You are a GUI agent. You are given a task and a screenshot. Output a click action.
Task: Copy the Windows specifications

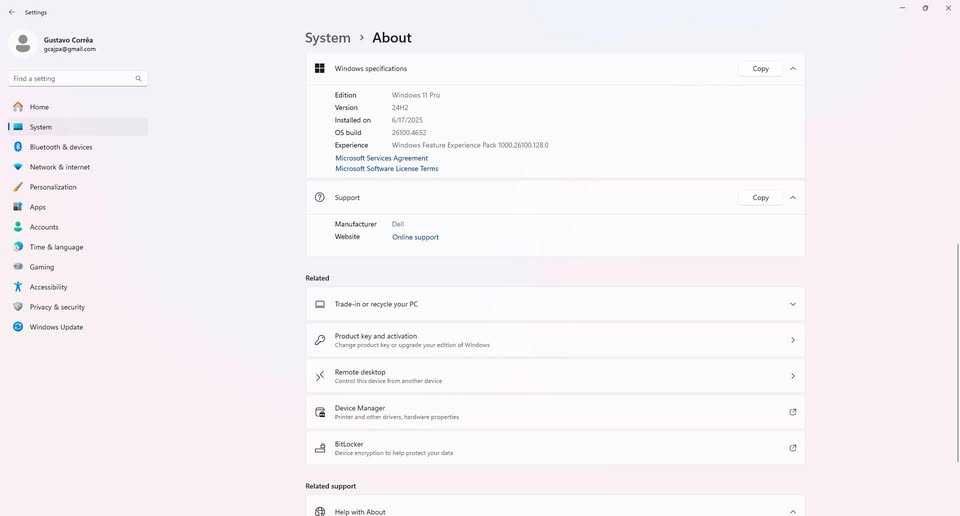tap(760, 69)
